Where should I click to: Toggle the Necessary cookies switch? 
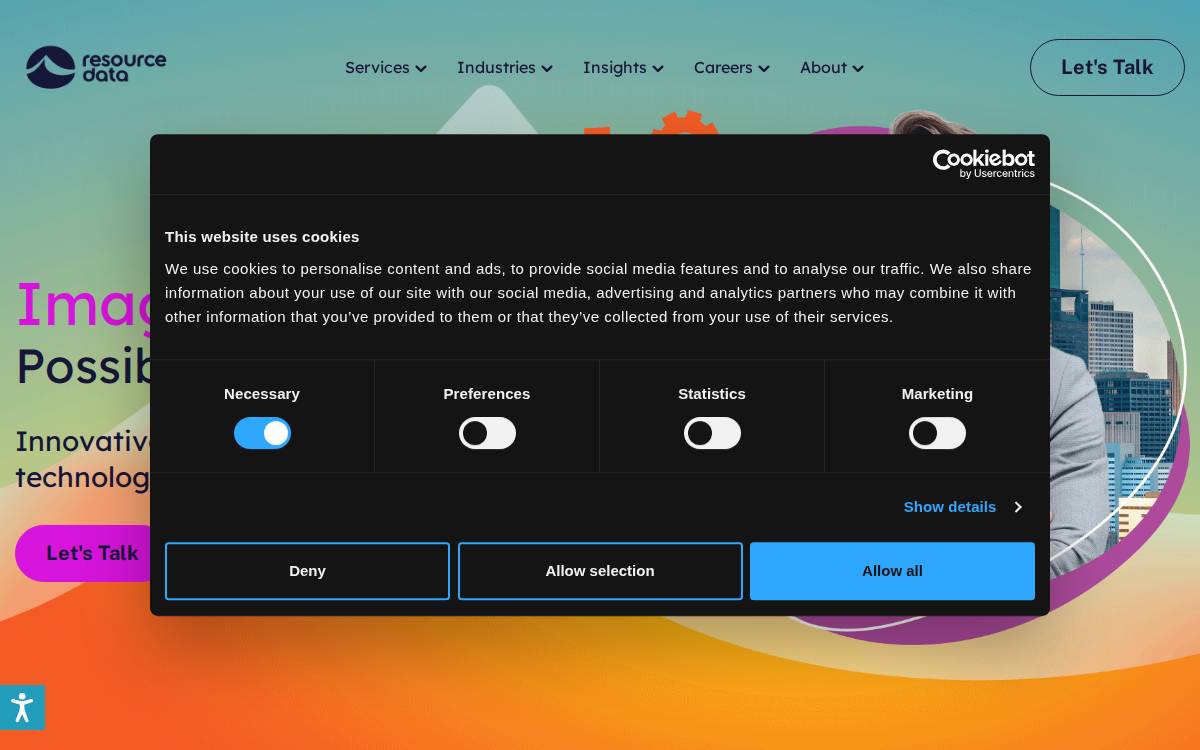[x=262, y=433]
